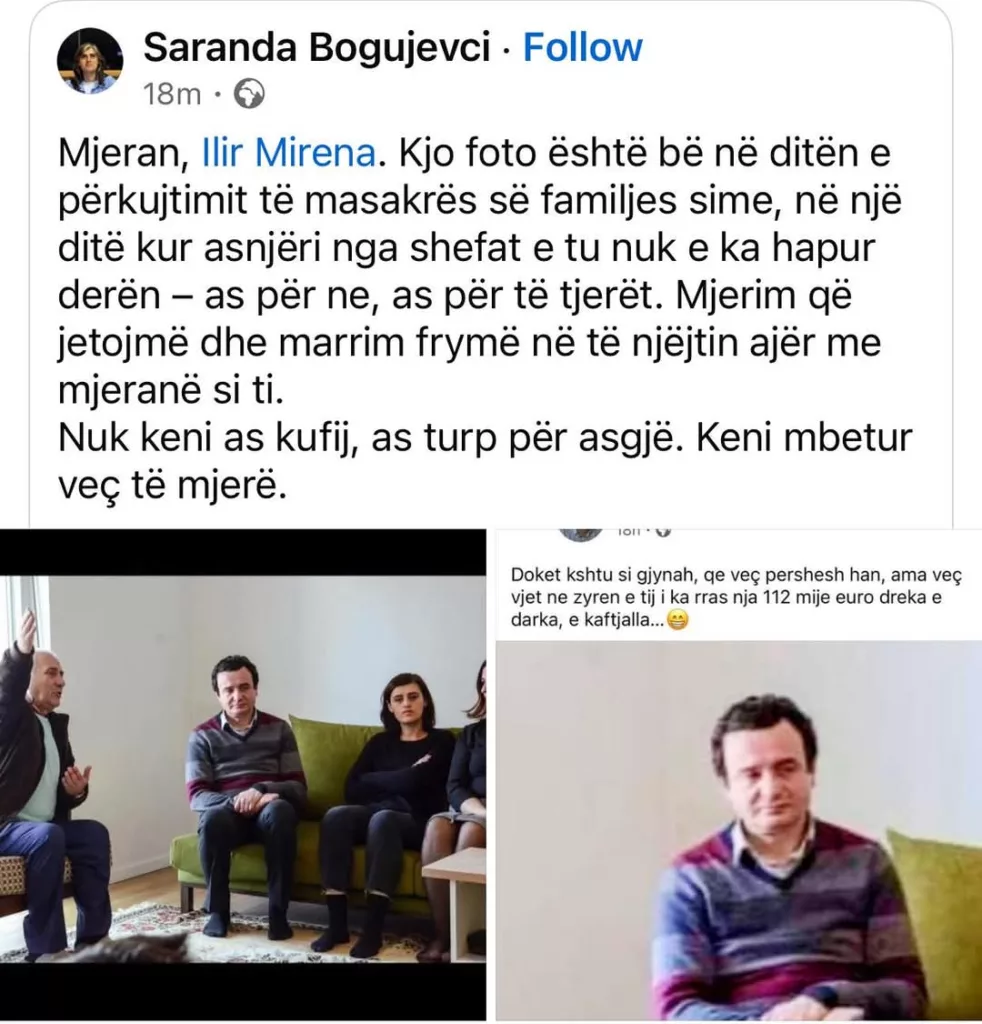
Task: Open the poster's round profile avatar
Action: point(90,61)
